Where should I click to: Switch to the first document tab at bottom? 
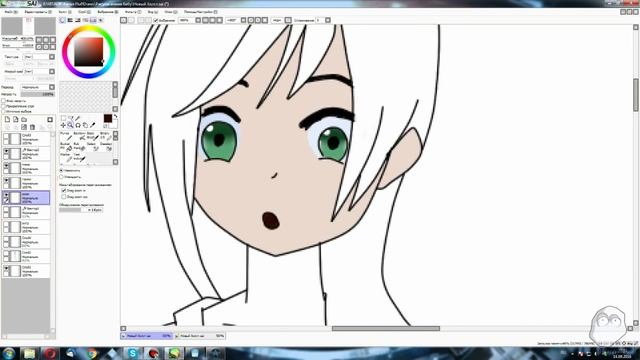point(146,336)
